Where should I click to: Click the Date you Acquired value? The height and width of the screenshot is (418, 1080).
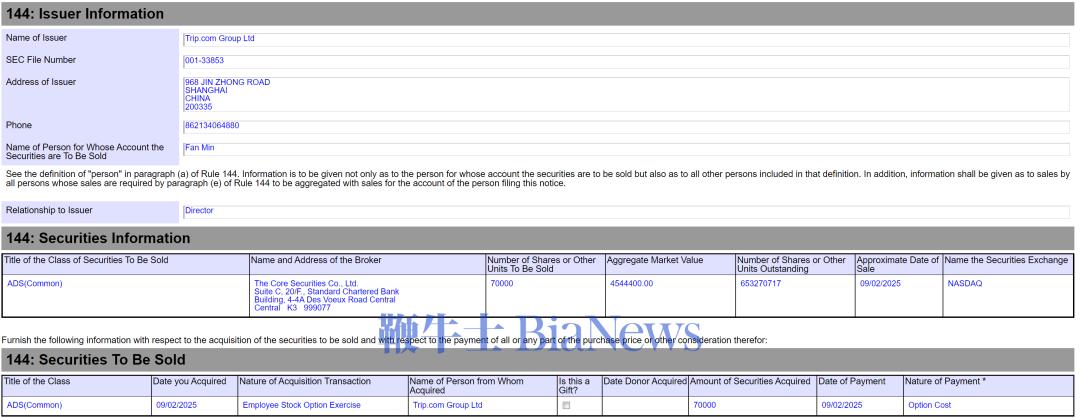point(176,406)
